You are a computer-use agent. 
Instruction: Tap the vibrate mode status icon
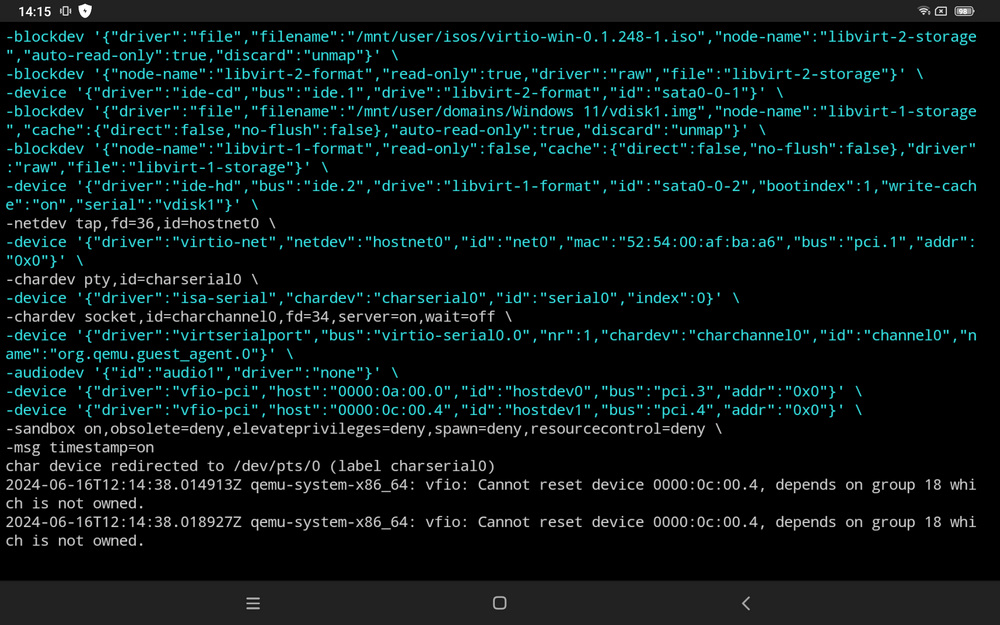tap(65, 11)
